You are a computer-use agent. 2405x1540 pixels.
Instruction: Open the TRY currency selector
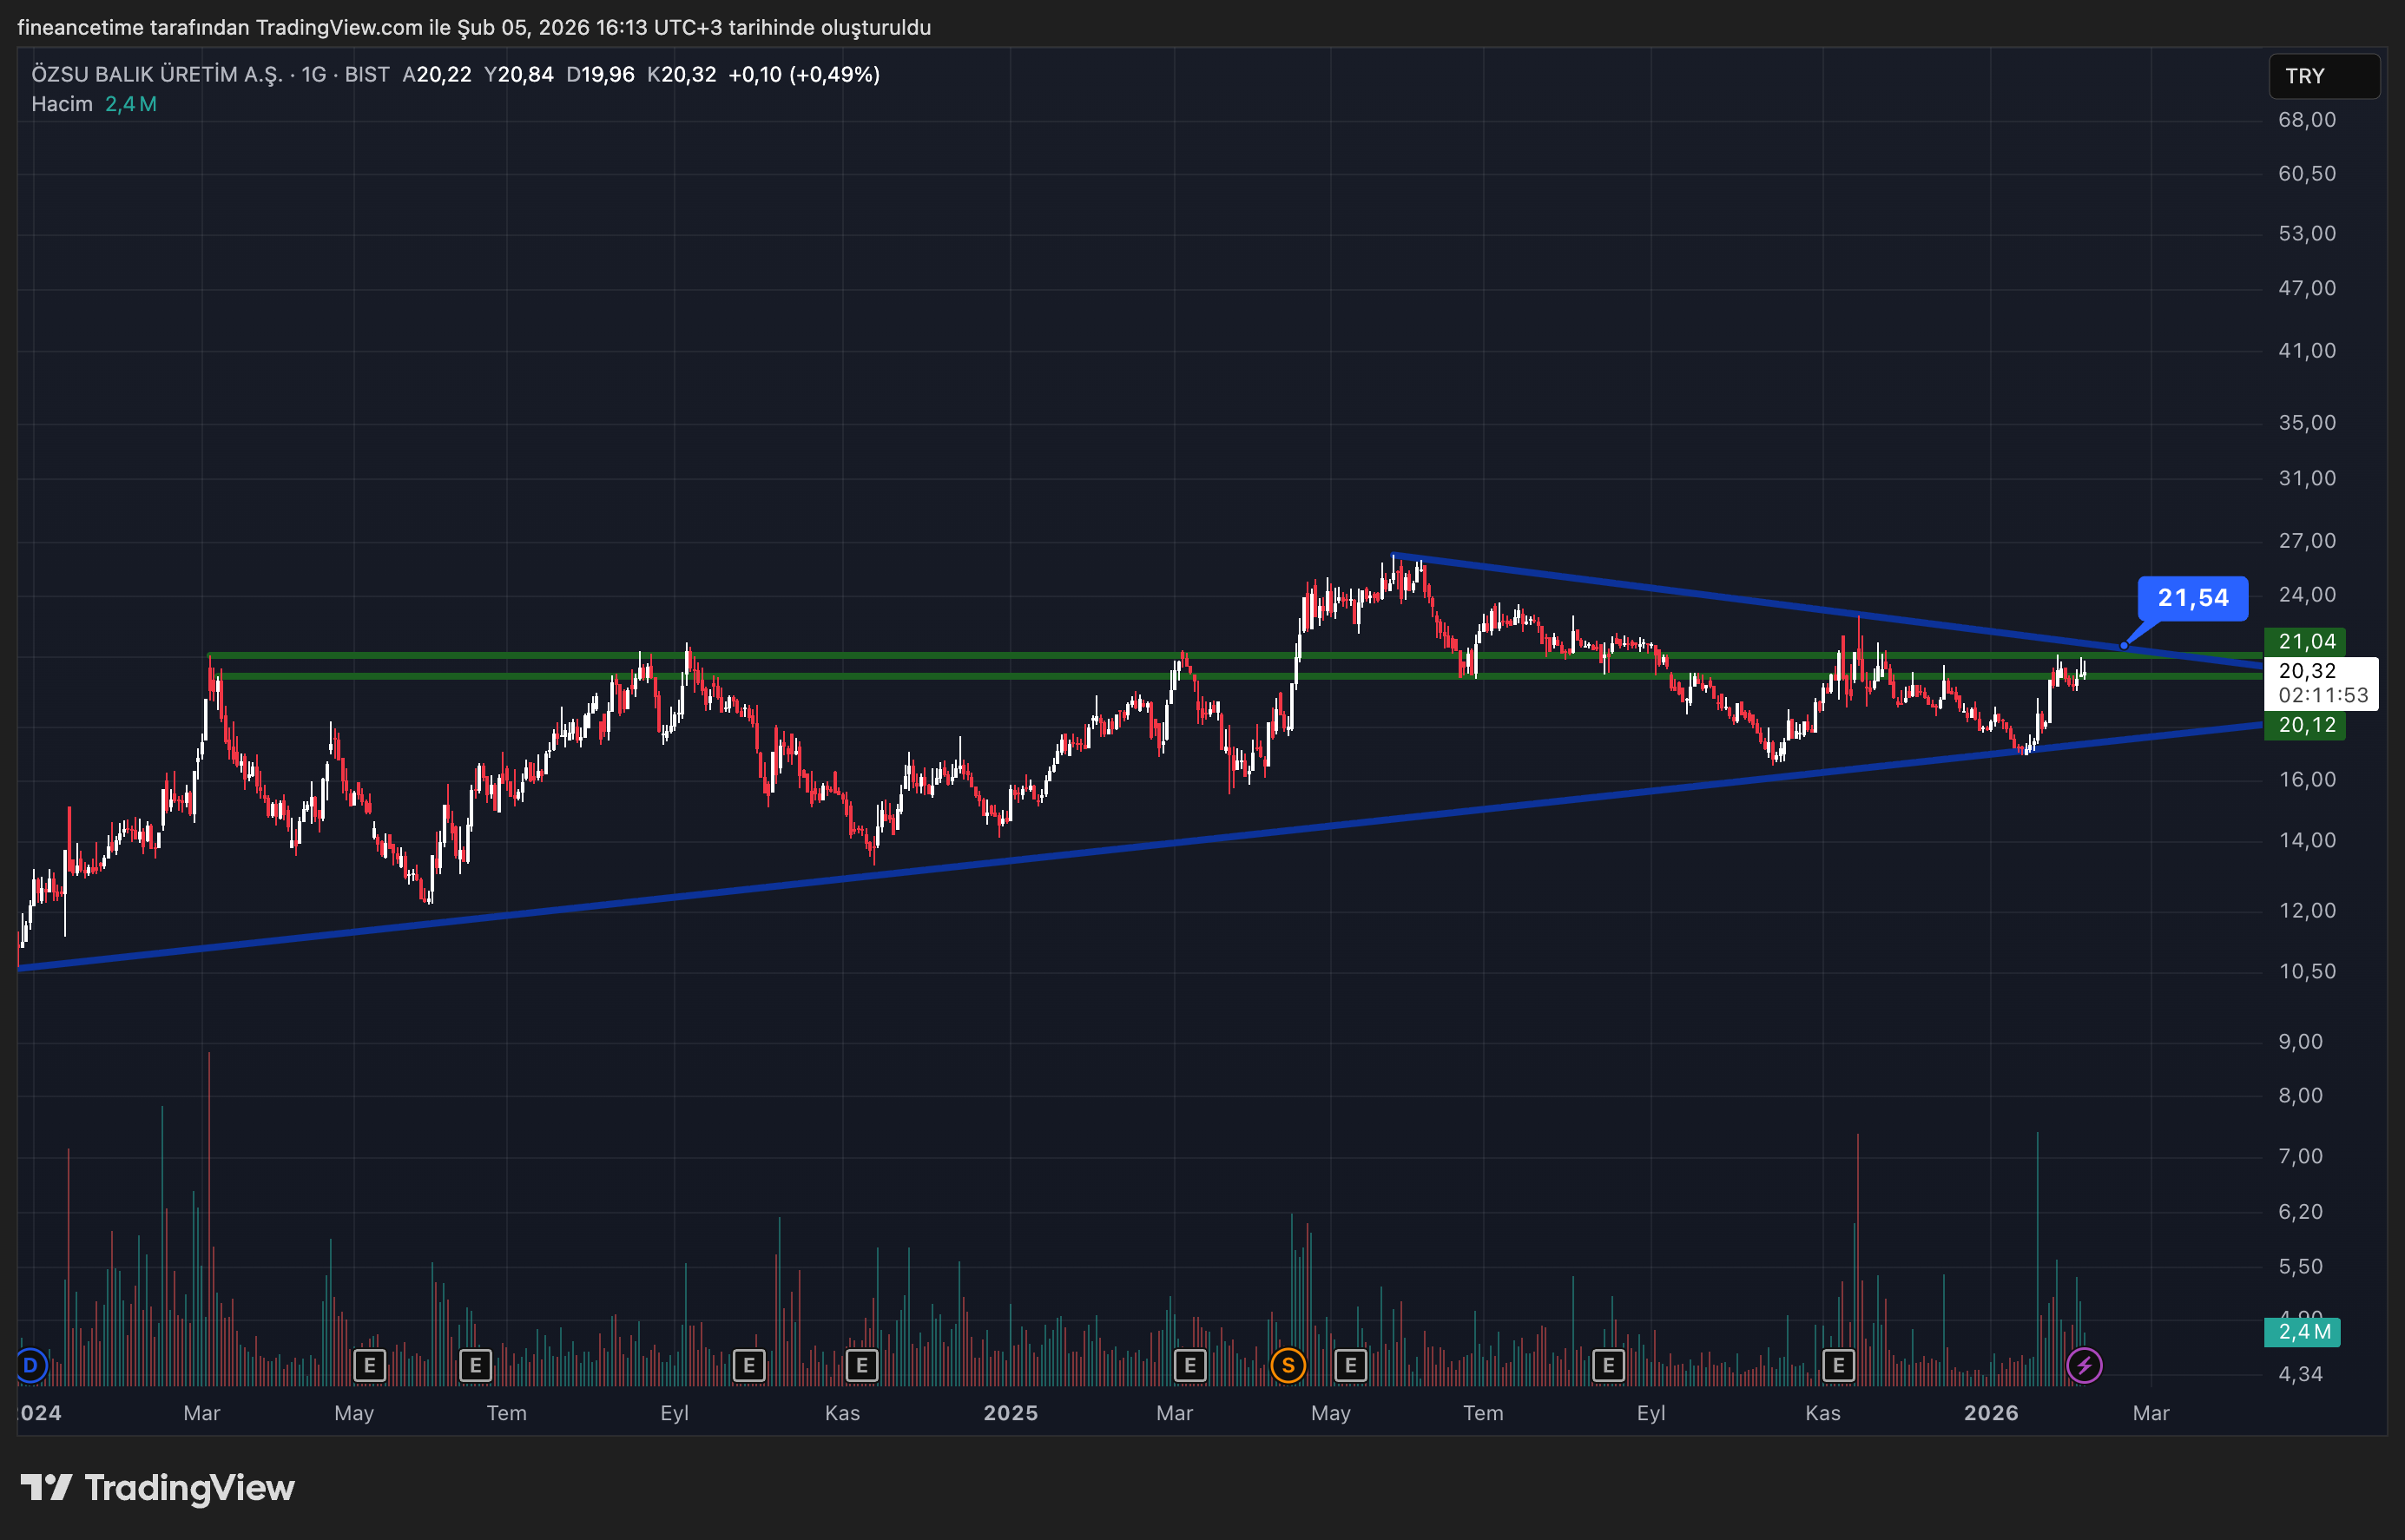[2323, 76]
